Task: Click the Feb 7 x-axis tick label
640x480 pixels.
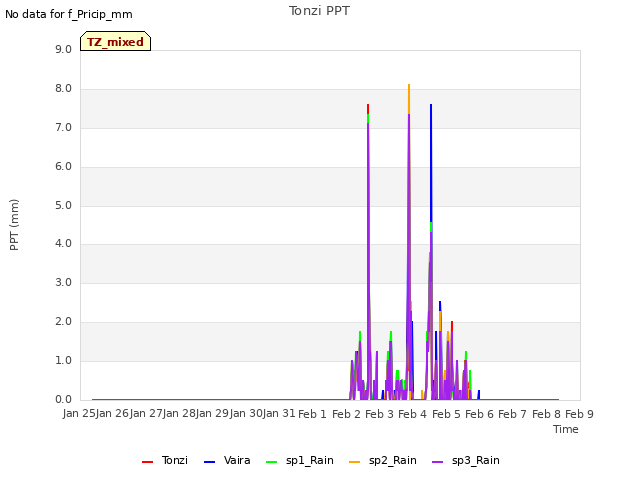Action: coord(513,414)
